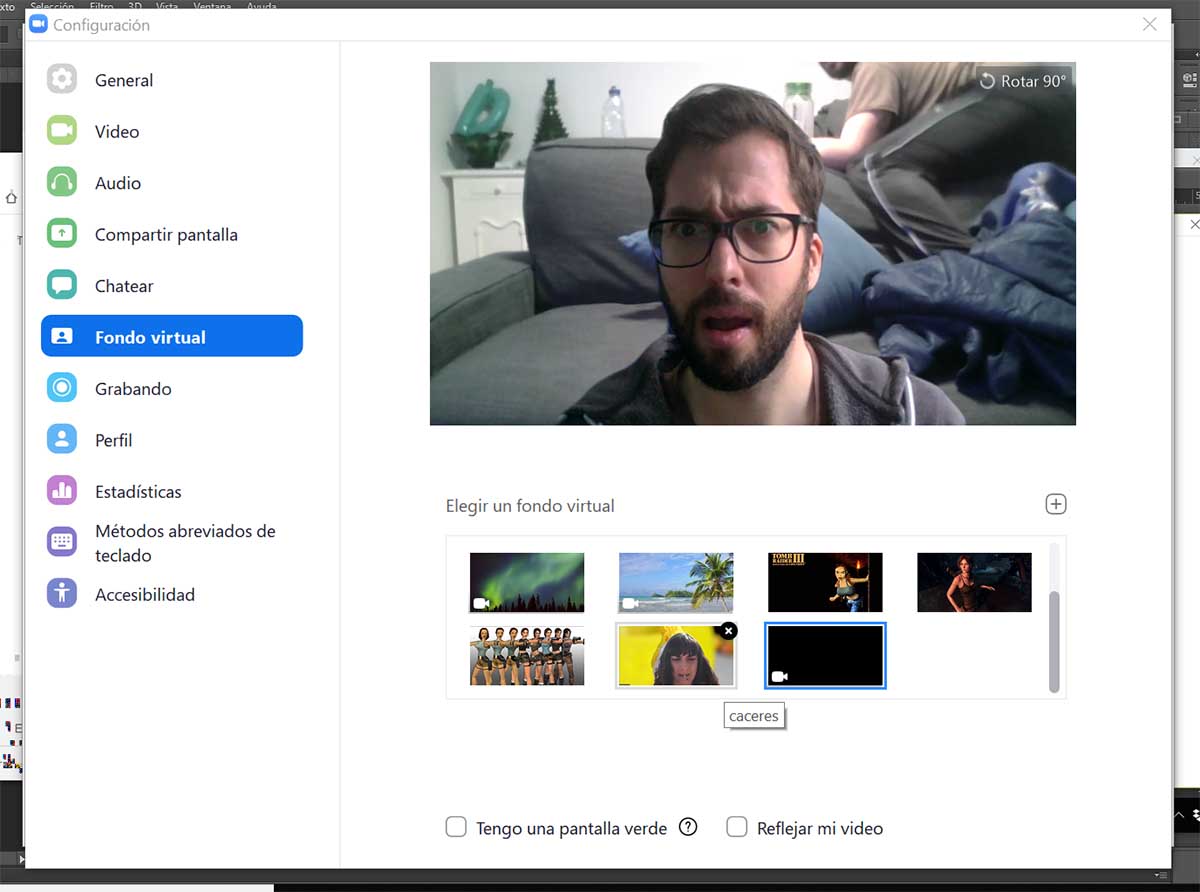Image resolution: width=1200 pixels, height=892 pixels.
Task: Open the Chatear speech bubble icon
Action: pyautogui.click(x=62, y=286)
